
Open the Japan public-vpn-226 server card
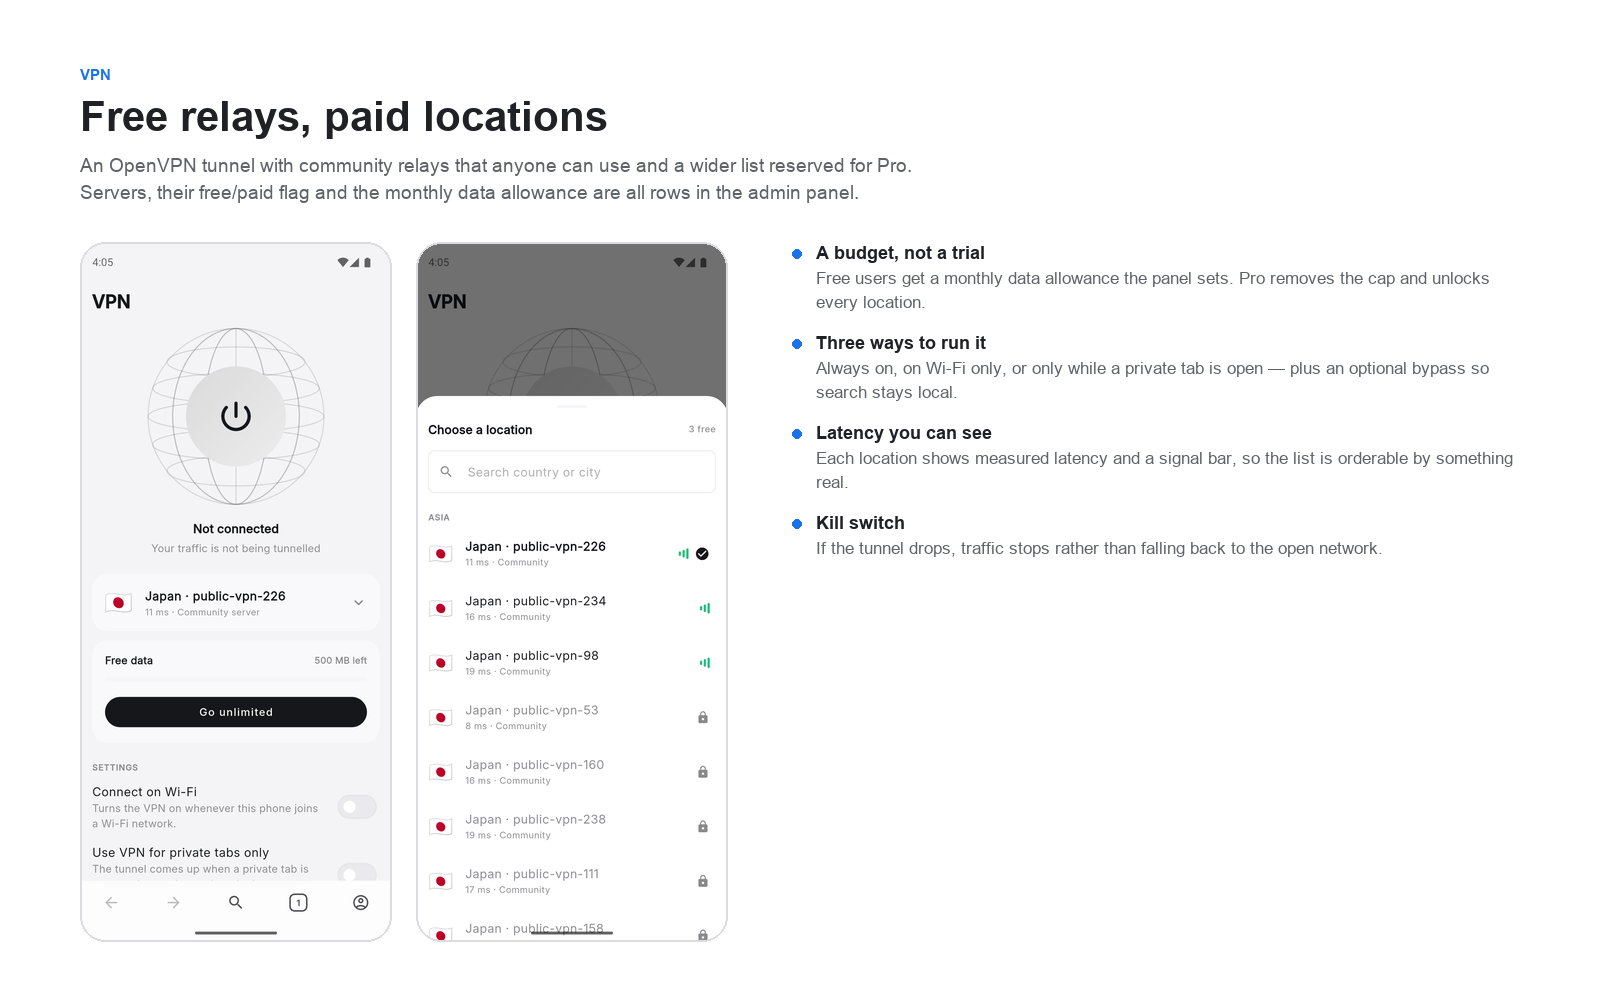[x=236, y=603]
